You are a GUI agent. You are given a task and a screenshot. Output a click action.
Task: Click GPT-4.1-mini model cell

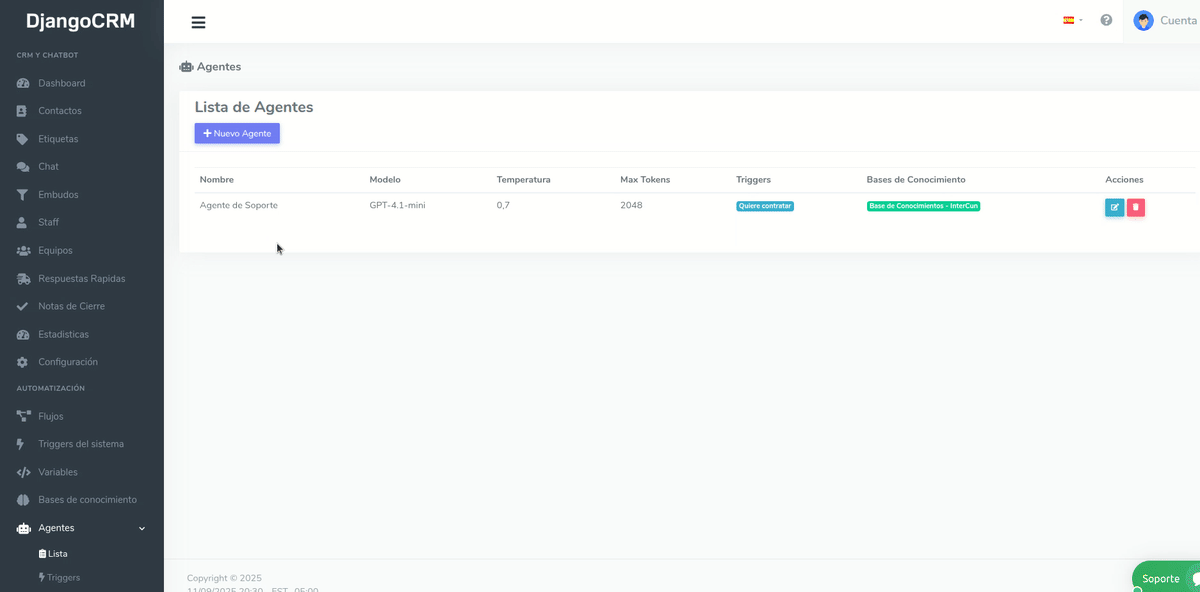[x=397, y=205]
